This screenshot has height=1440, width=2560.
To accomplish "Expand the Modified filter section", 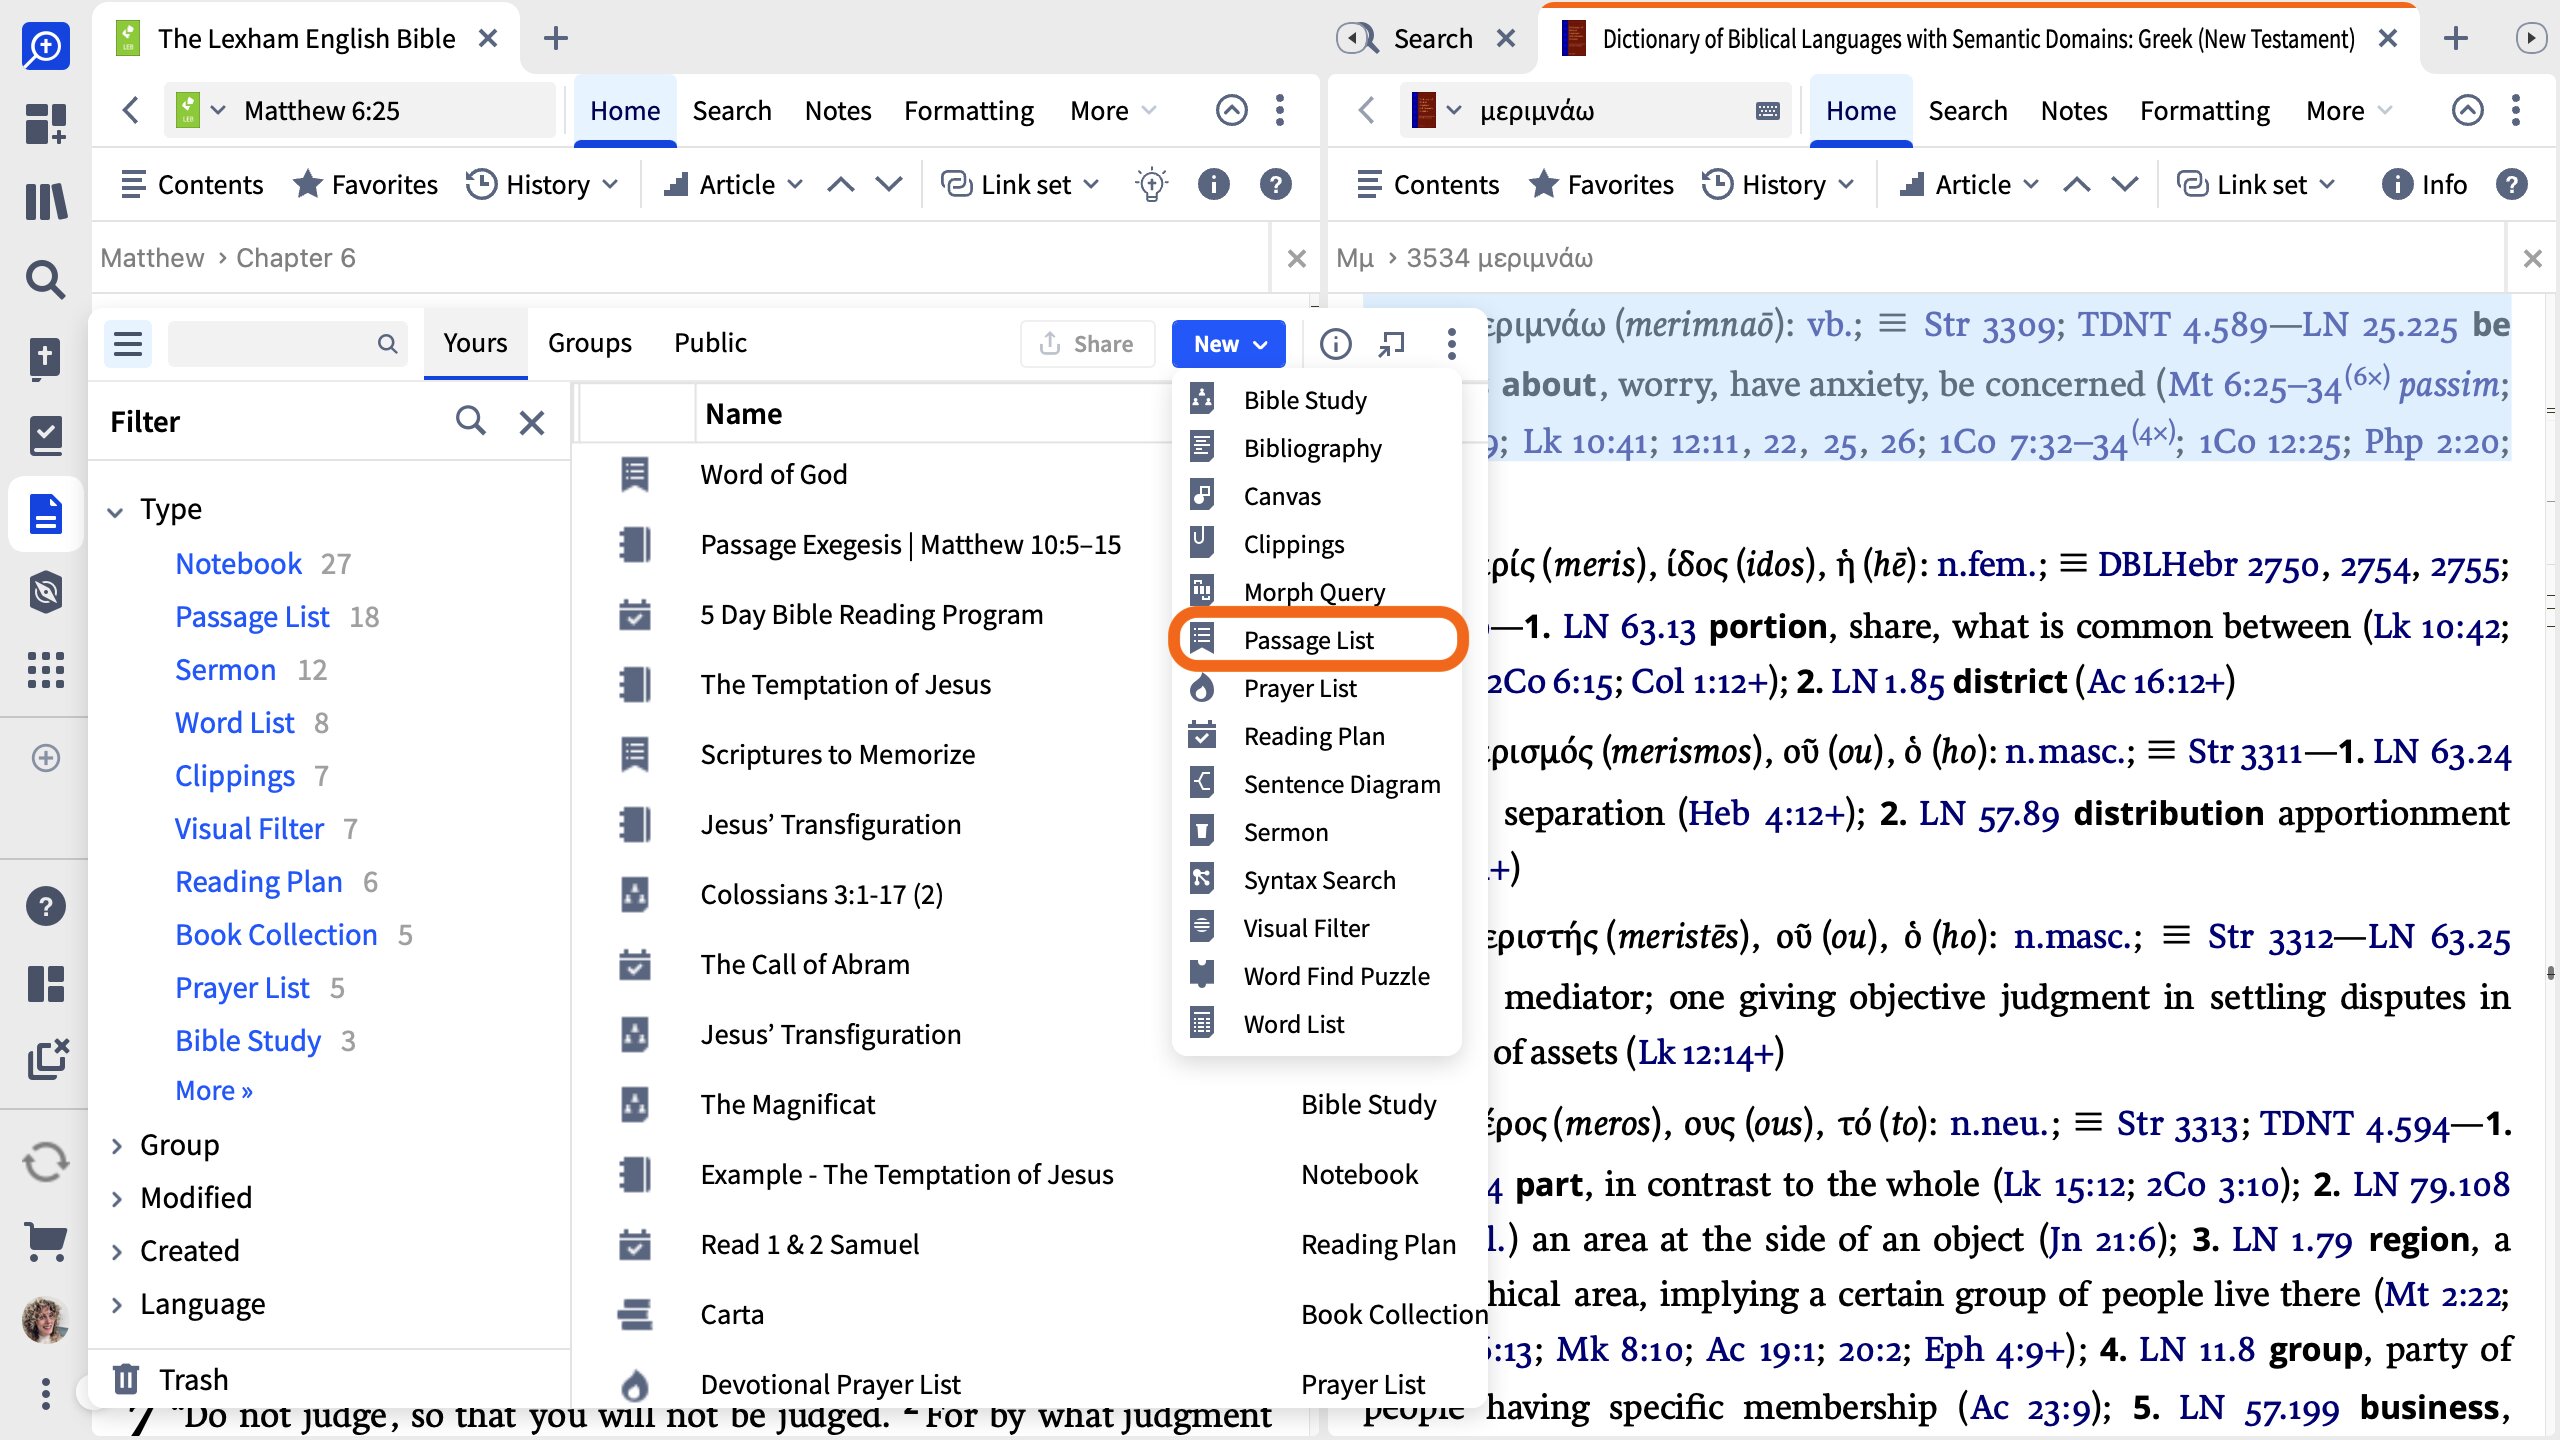I will [116, 1198].
